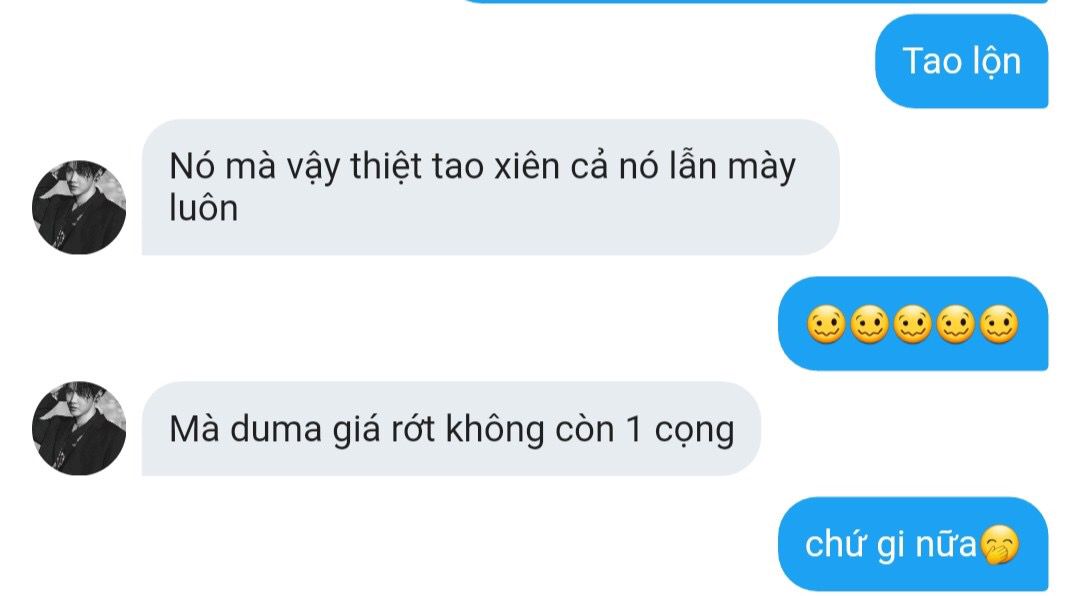The width and height of the screenshot is (1080, 596).
Task: Click the received message starting 'Nó mà vậy thiệt'
Action: pyautogui.click(x=490, y=187)
